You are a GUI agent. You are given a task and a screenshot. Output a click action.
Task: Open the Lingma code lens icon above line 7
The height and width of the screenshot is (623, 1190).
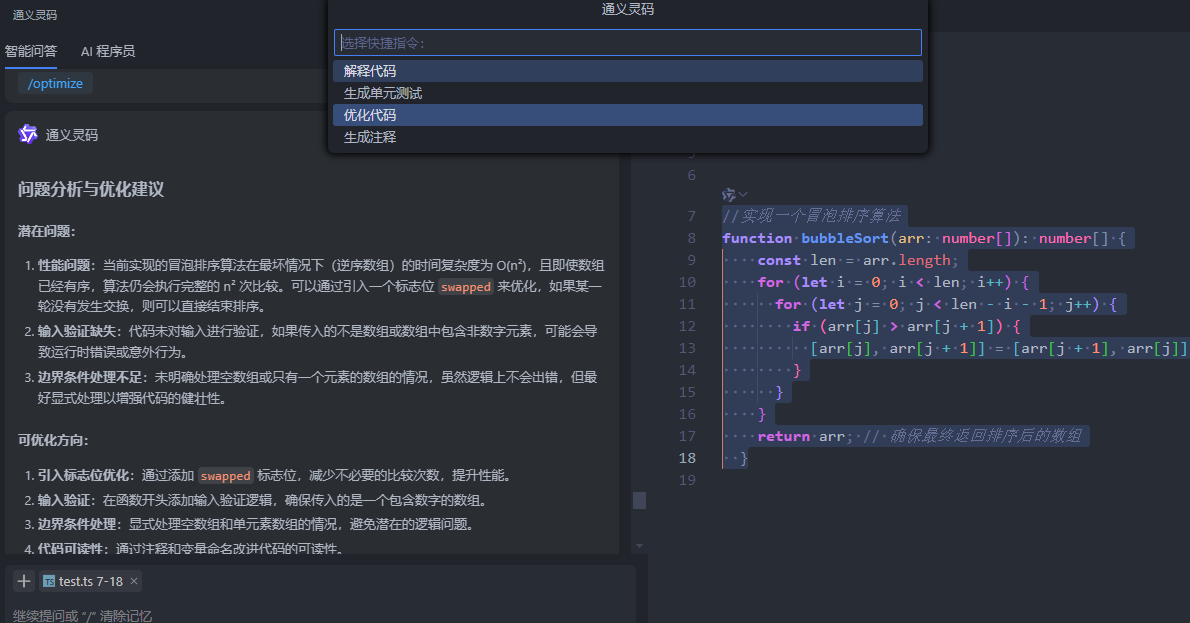(729, 194)
